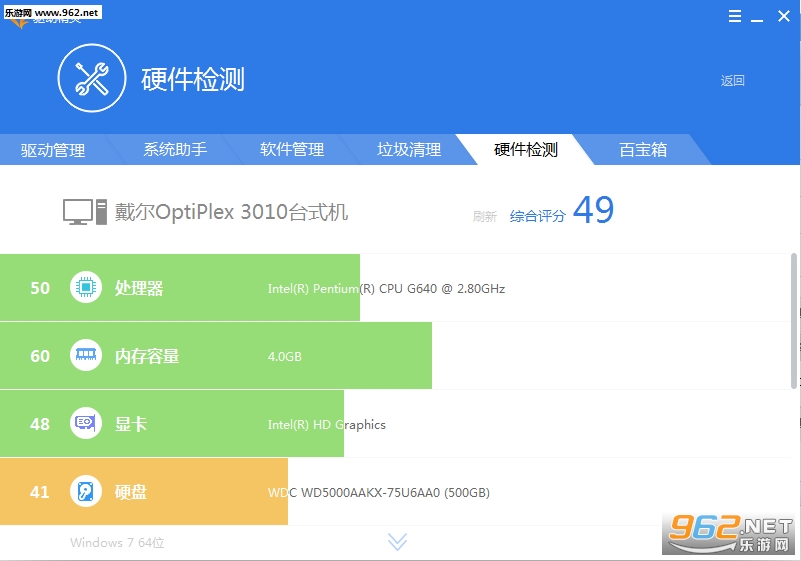This screenshot has width=801, height=561.
Task: Click 刷新 to refresh score
Action: [x=484, y=217]
